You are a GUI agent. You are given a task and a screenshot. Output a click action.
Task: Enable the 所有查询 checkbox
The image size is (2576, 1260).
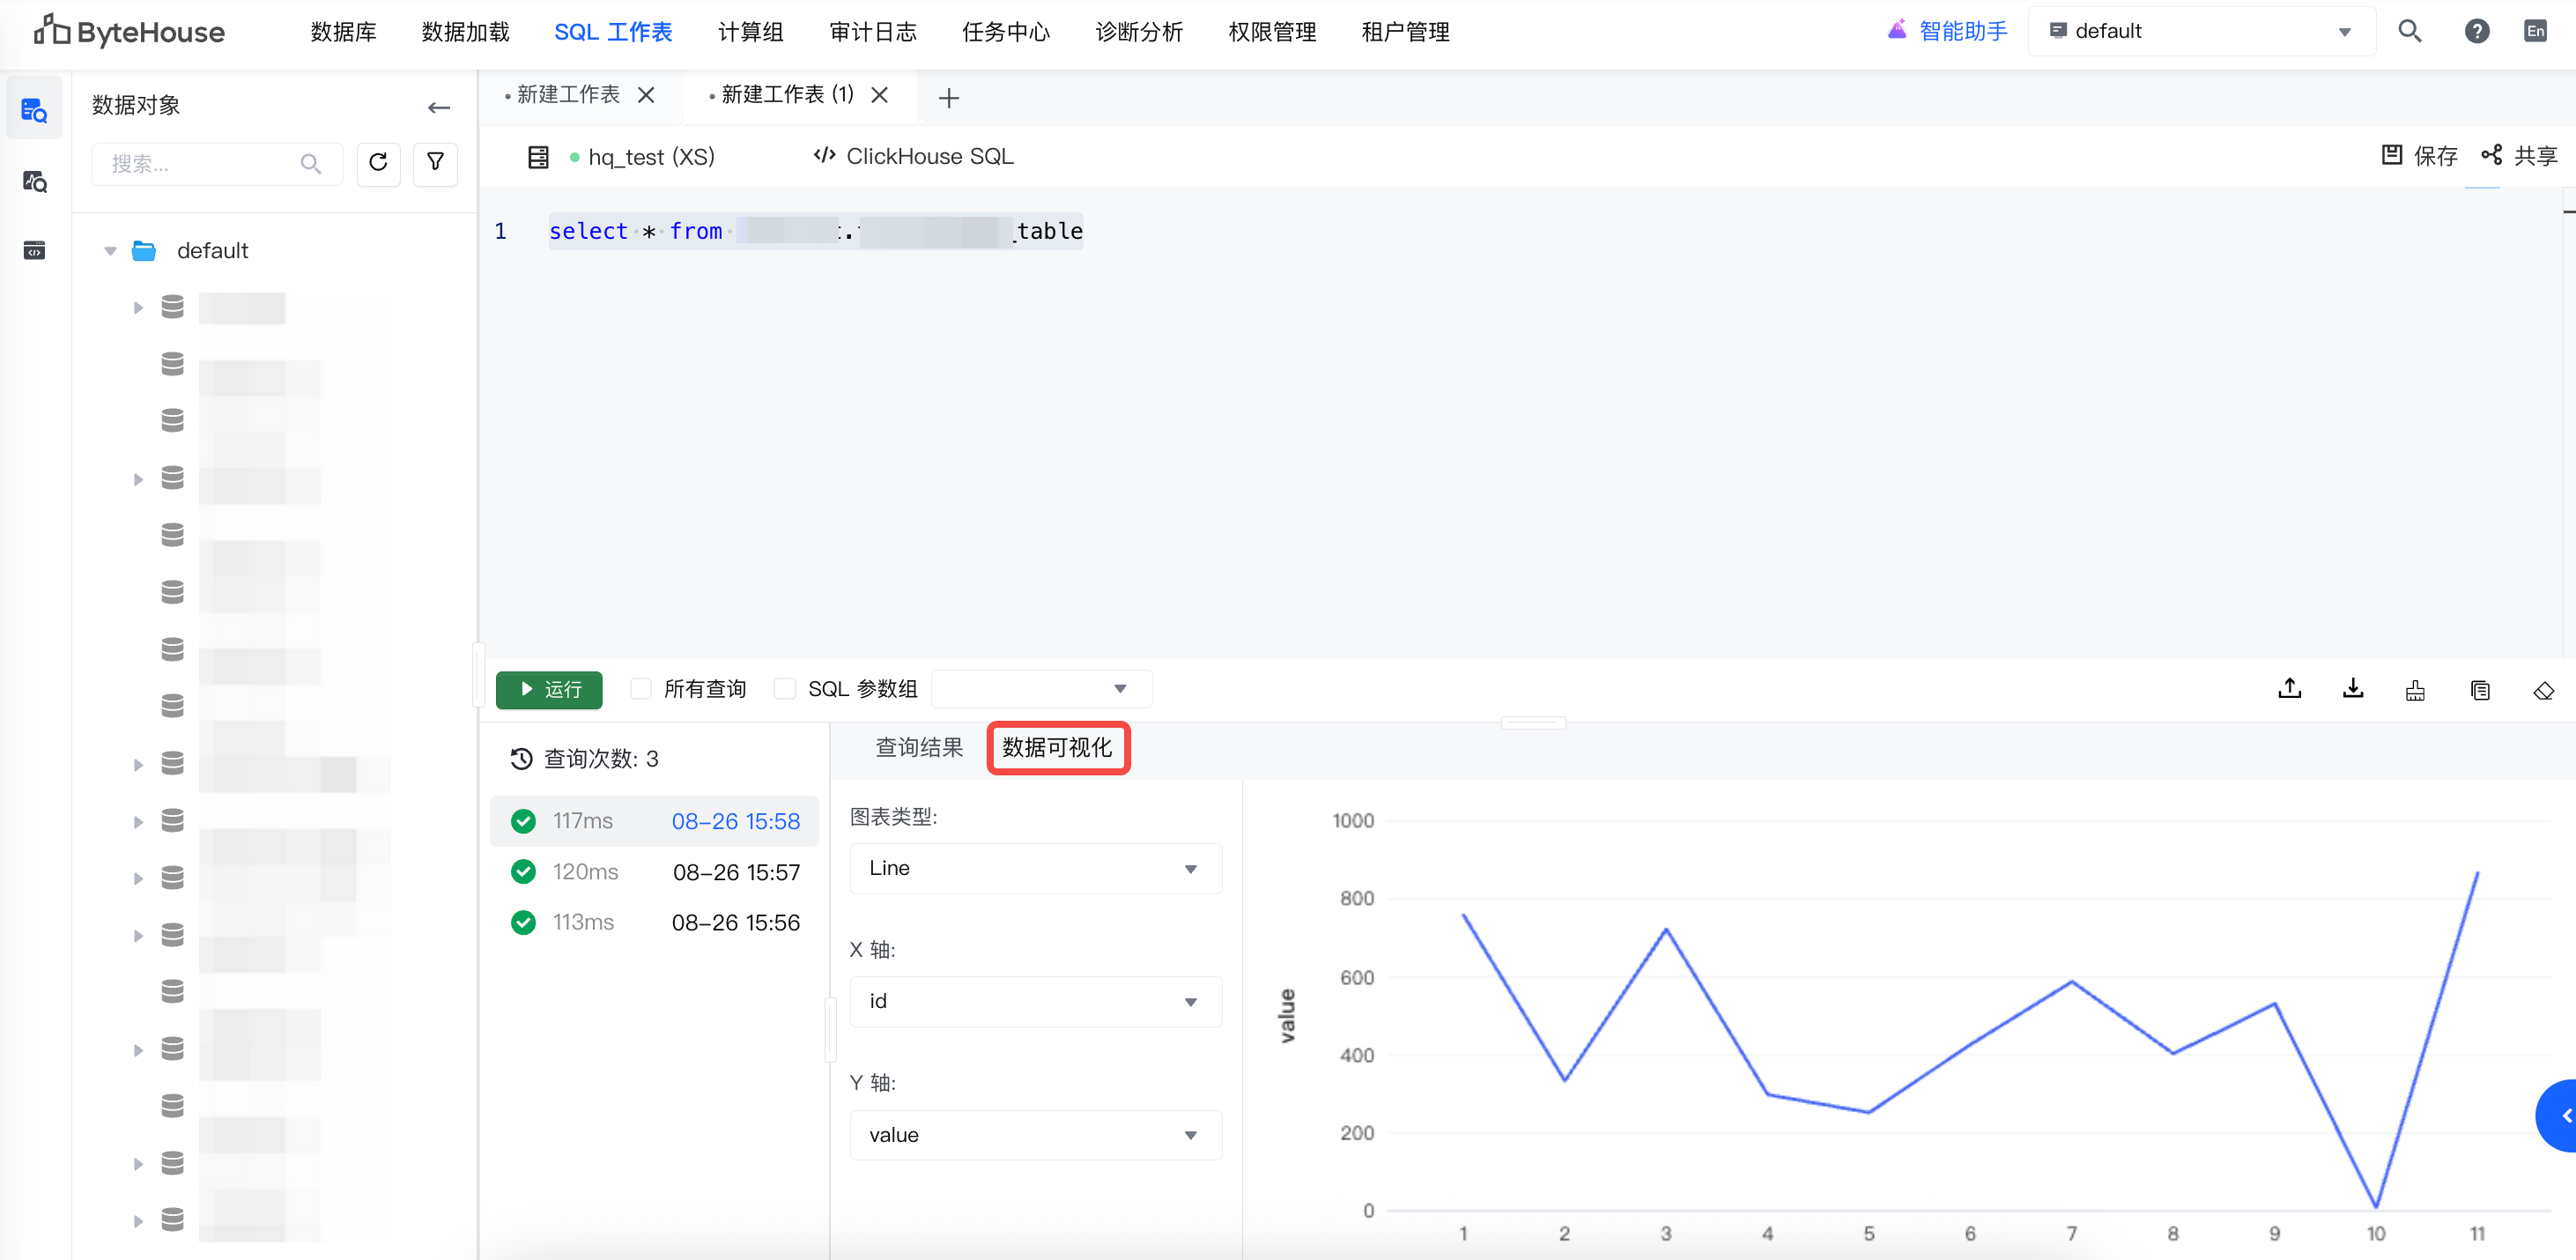click(x=641, y=689)
